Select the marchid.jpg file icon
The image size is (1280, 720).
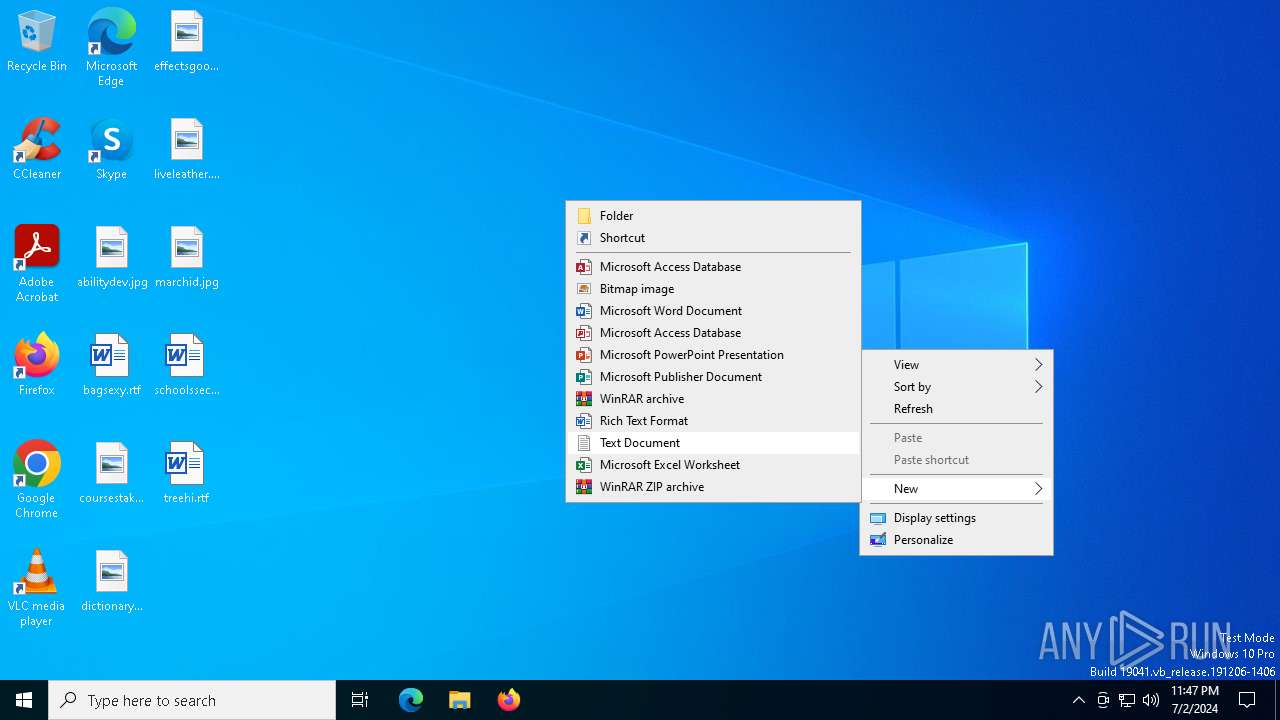(x=186, y=258)
